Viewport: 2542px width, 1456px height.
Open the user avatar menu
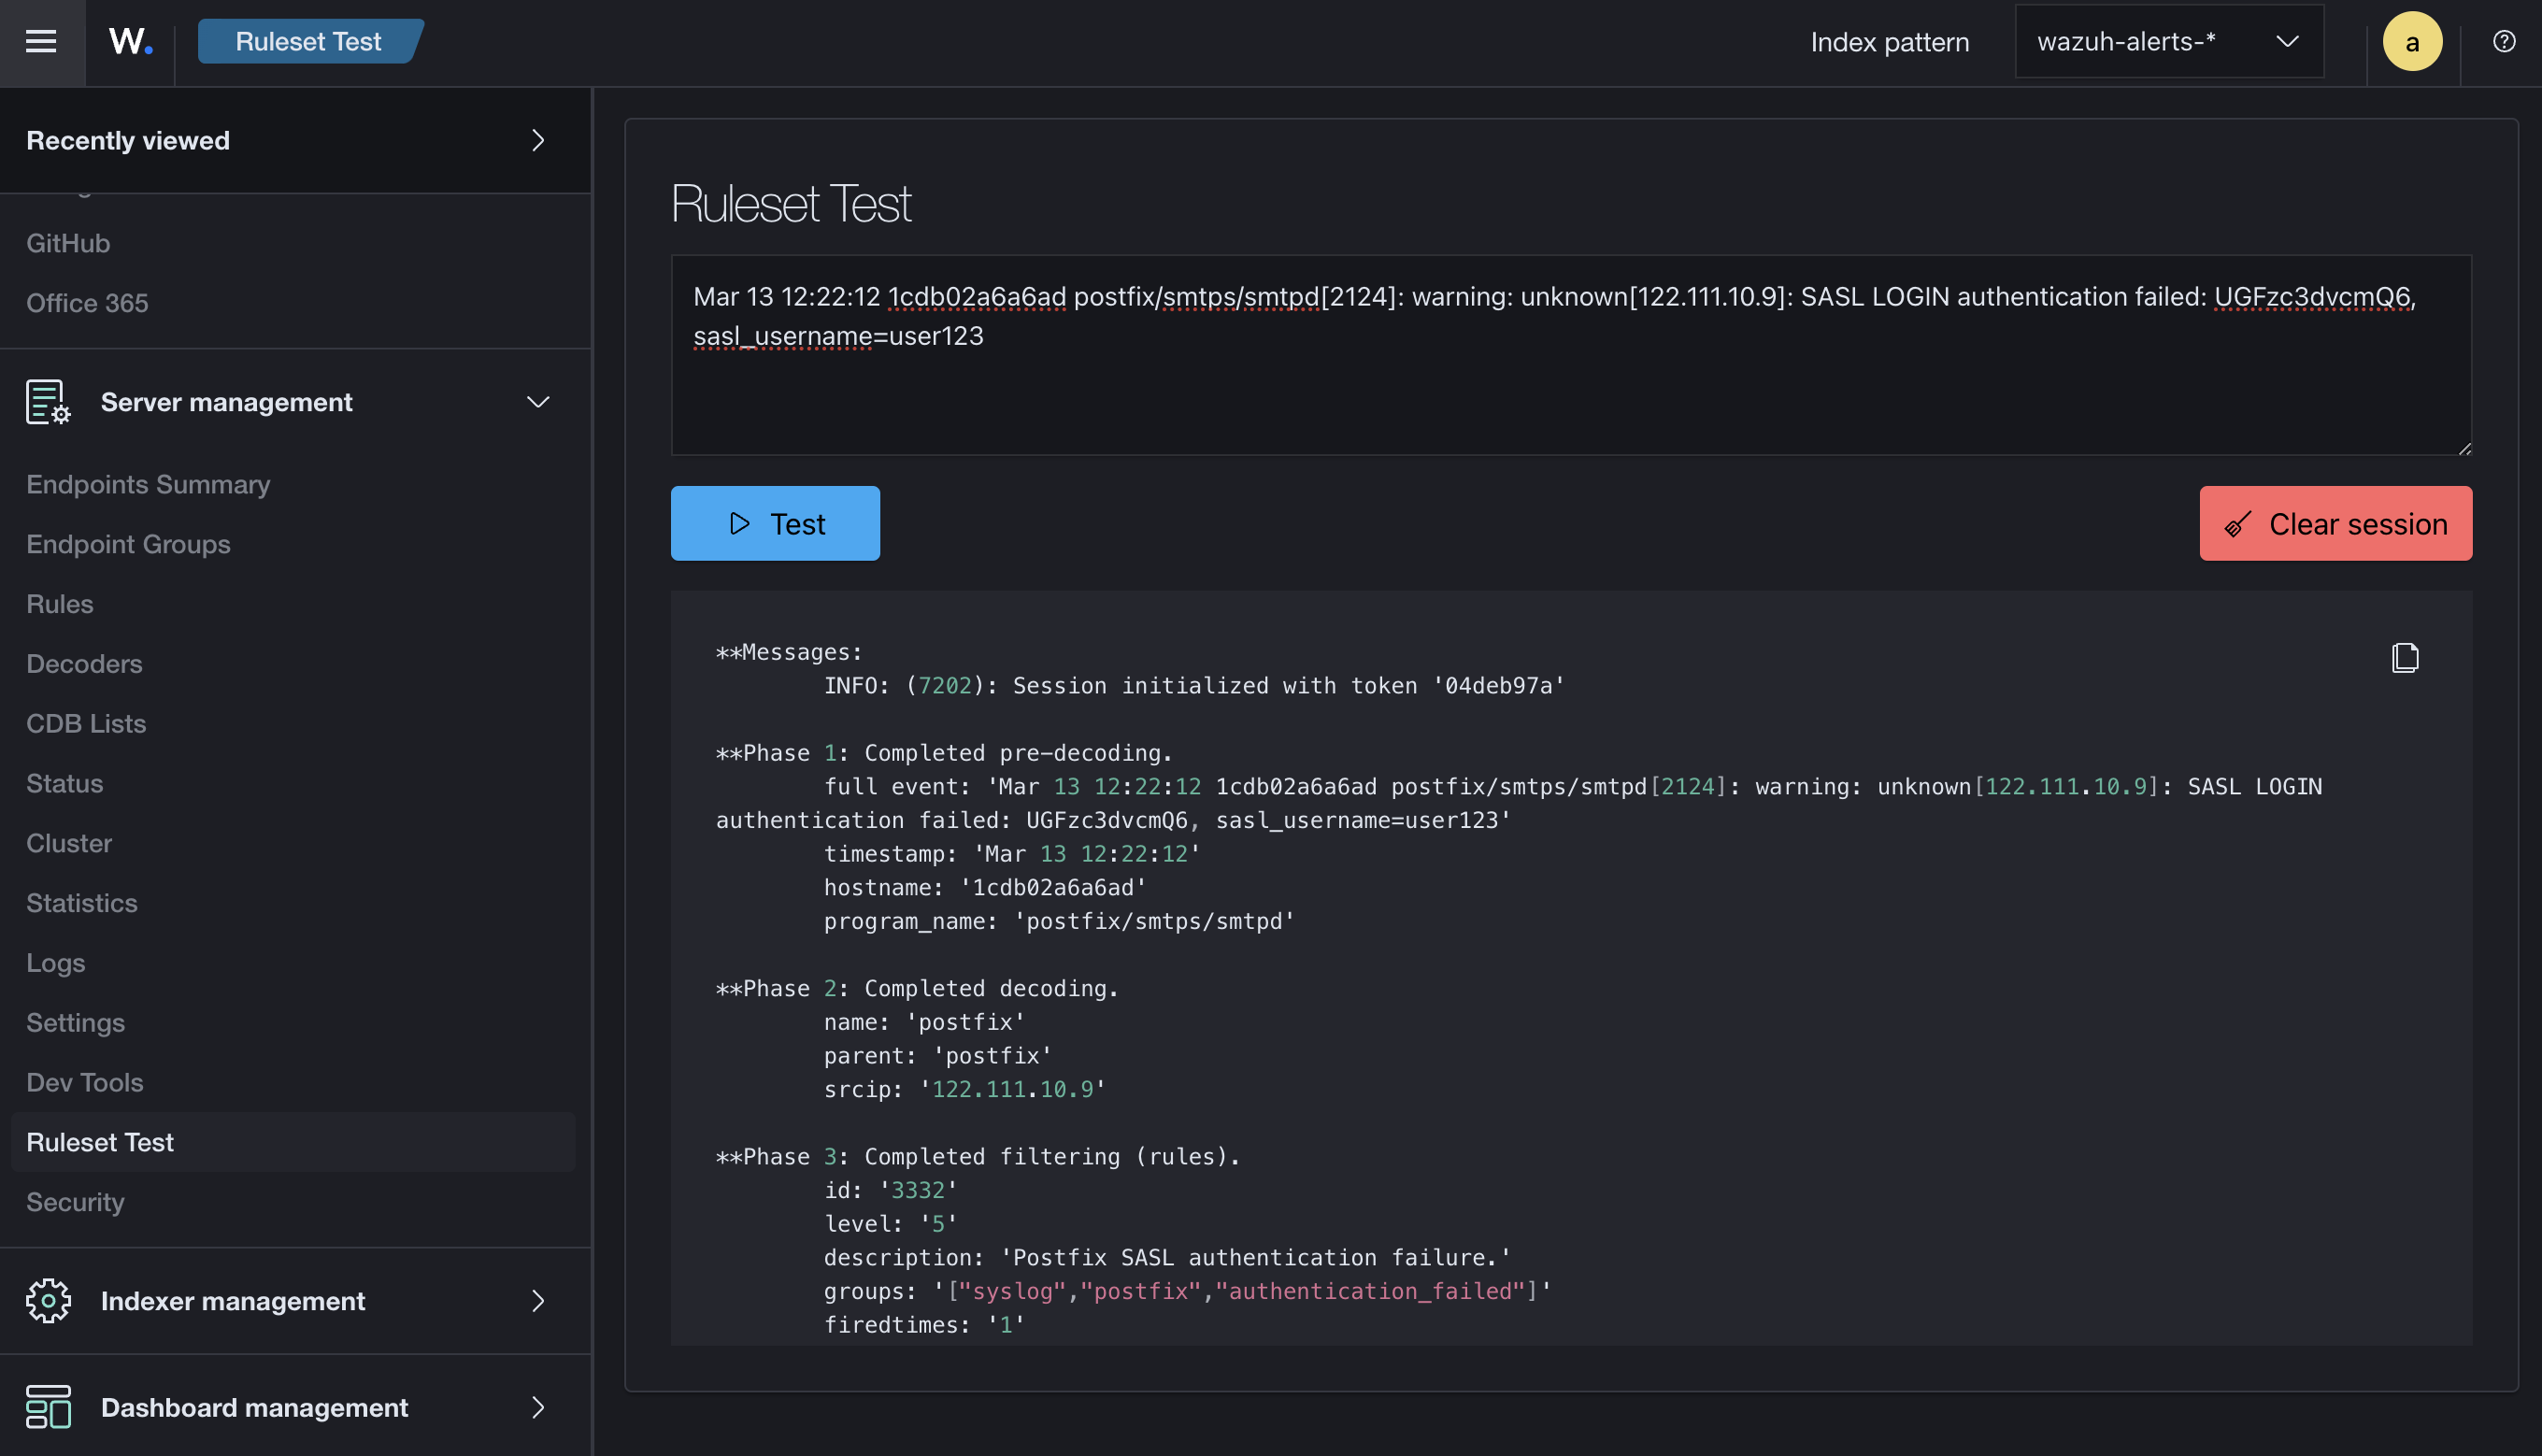pos(2412,42)
